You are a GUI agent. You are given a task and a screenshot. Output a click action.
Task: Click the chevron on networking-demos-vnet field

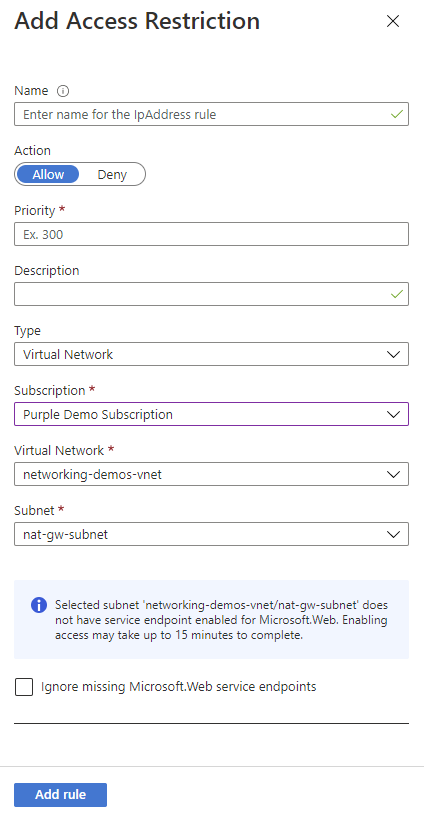(x=394, y=474)
